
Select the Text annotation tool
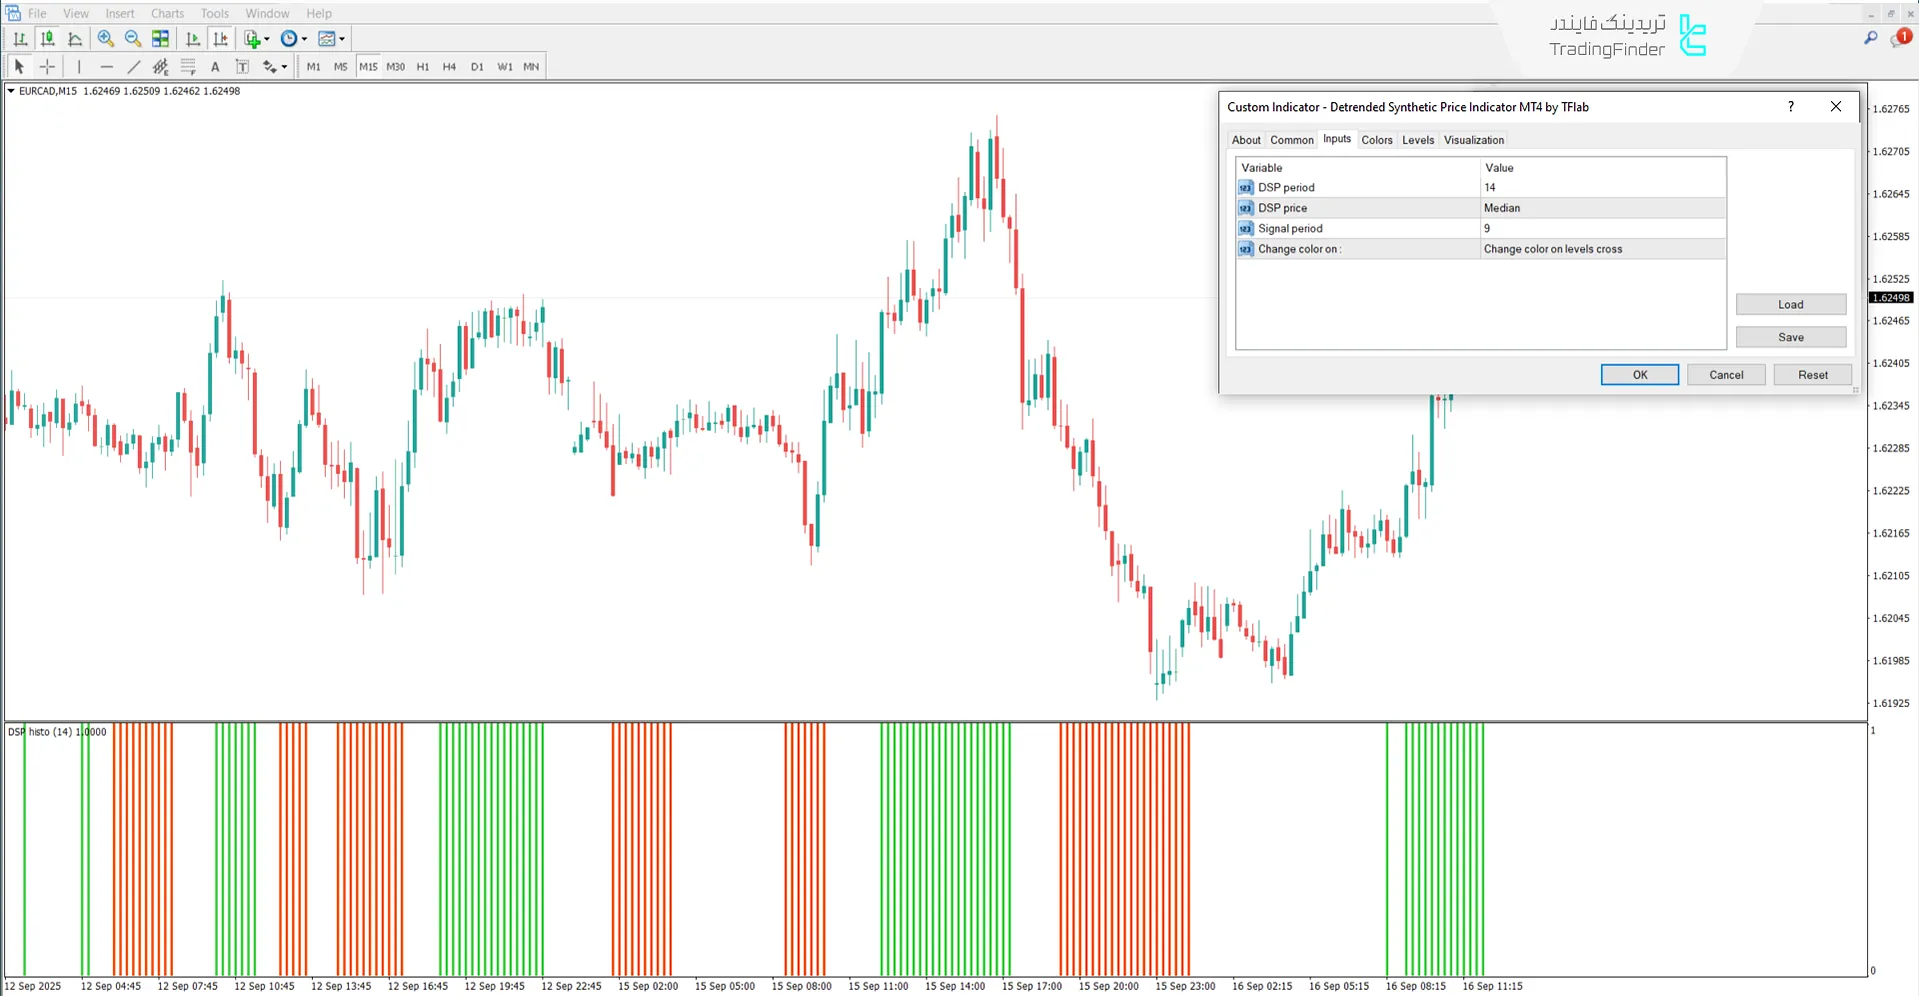215,66
